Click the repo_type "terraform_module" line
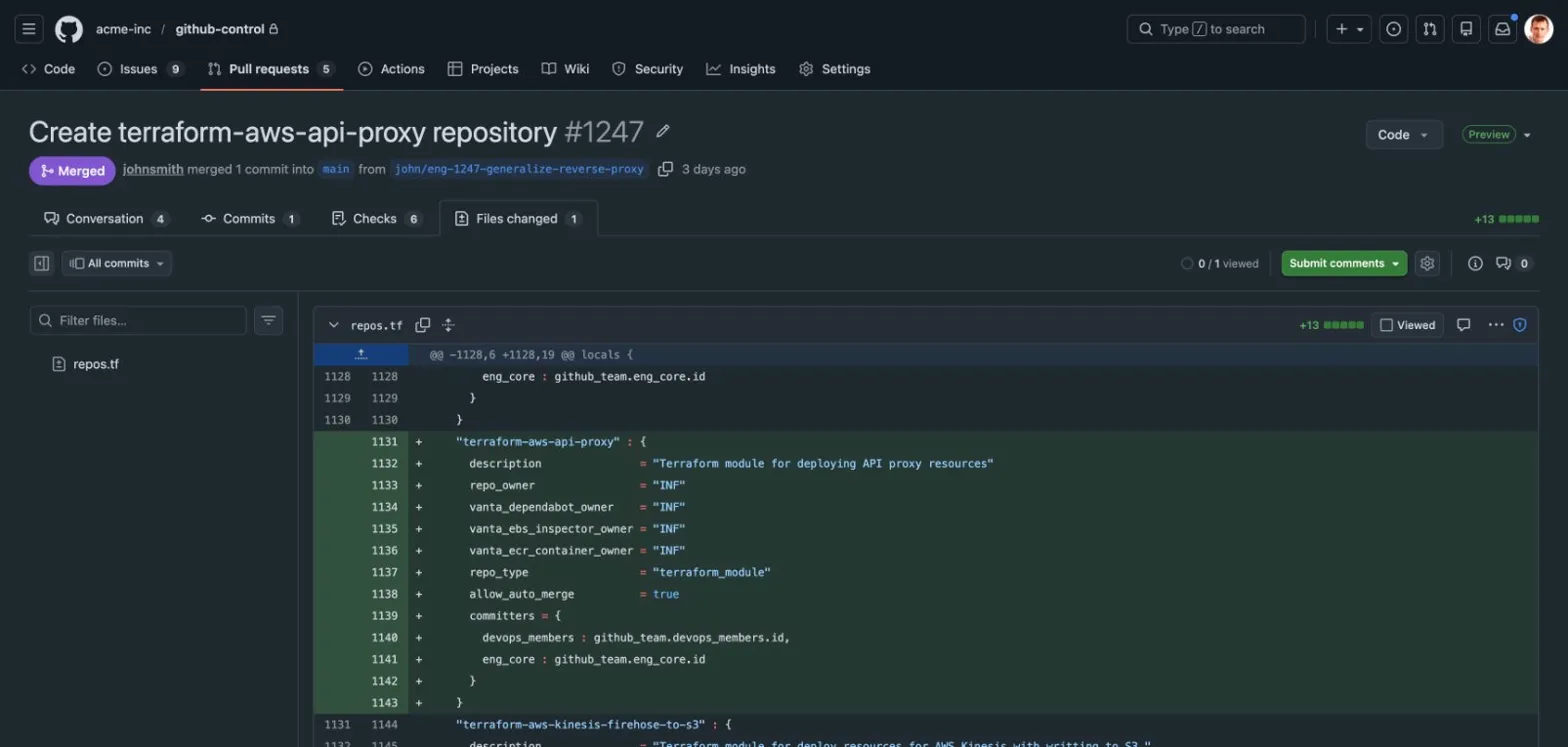Screen dimensions: 1568x747 (925, 572)
